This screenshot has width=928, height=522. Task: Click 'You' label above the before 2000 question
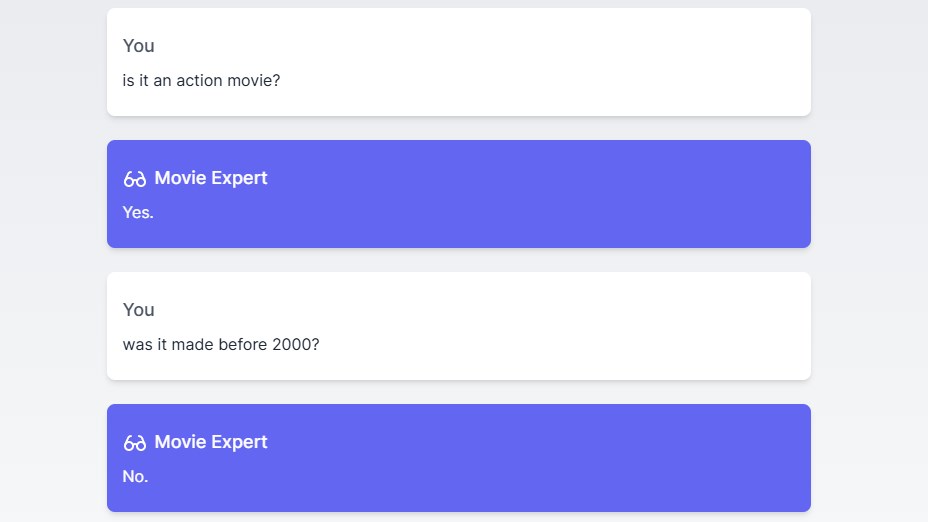pyautogui.click(x=138, y=310)
